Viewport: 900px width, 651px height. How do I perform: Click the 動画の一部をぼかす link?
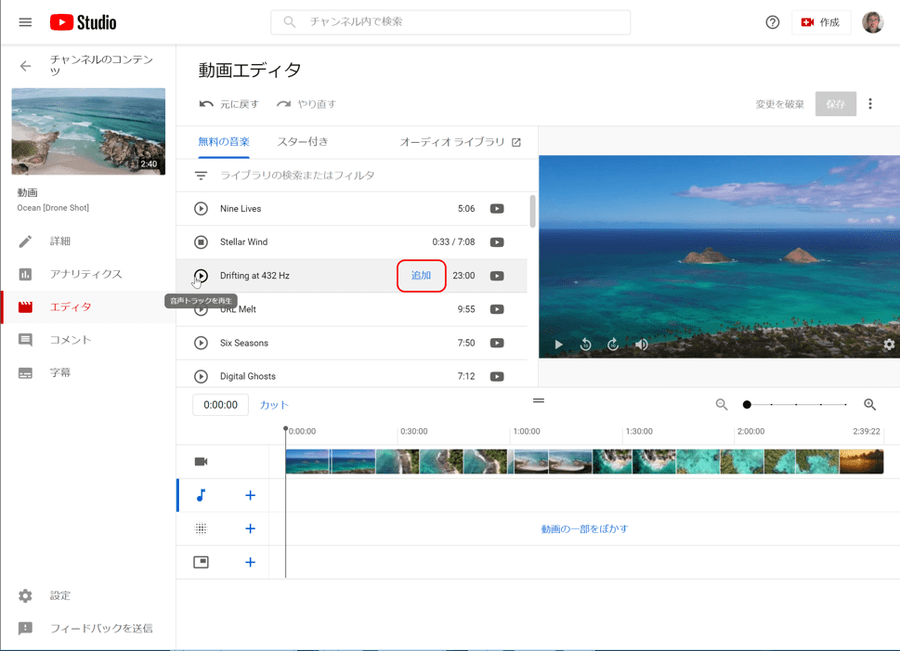point(584,529)
